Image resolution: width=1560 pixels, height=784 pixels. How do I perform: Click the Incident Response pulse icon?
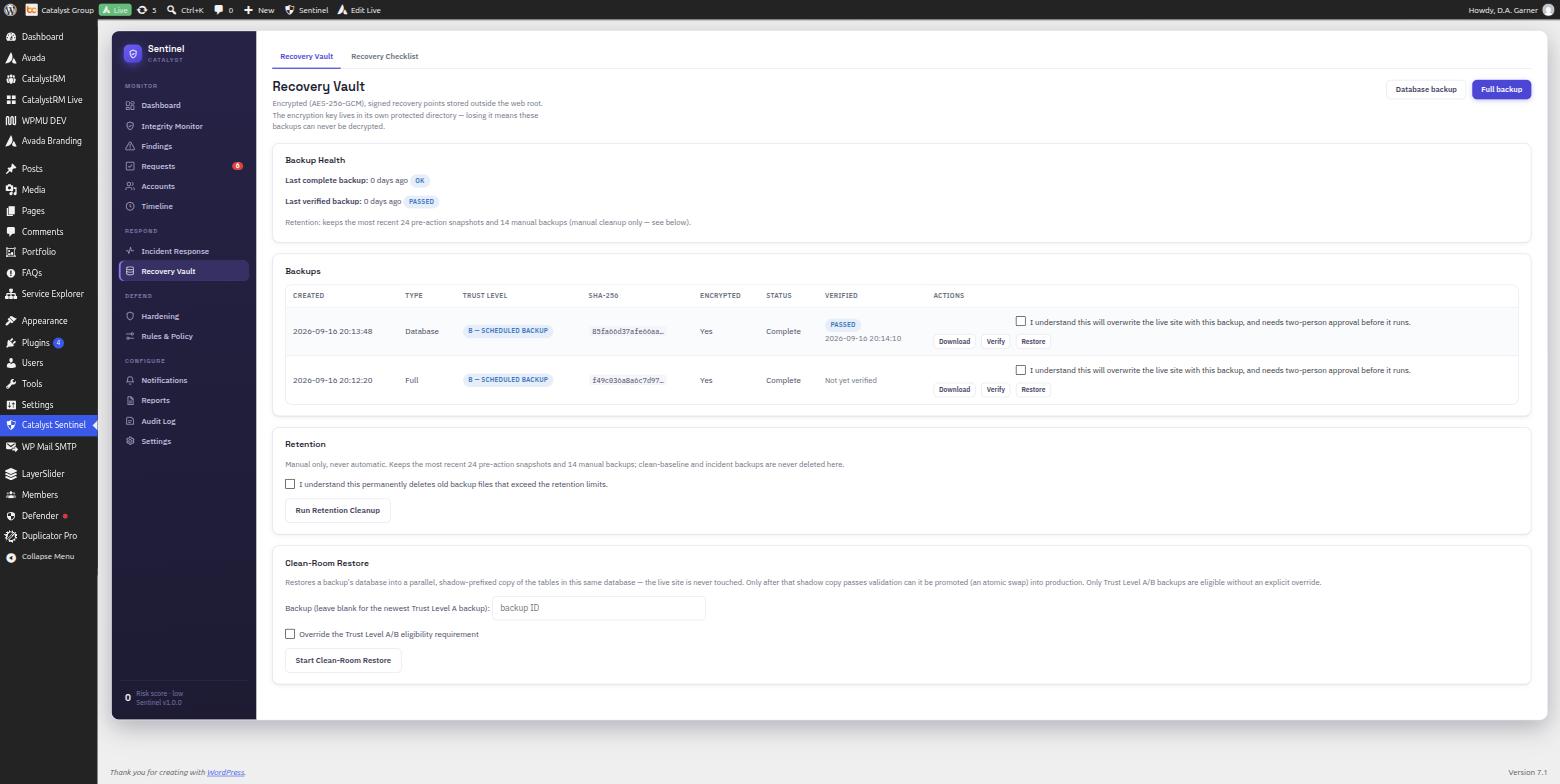tap(130, 251)
